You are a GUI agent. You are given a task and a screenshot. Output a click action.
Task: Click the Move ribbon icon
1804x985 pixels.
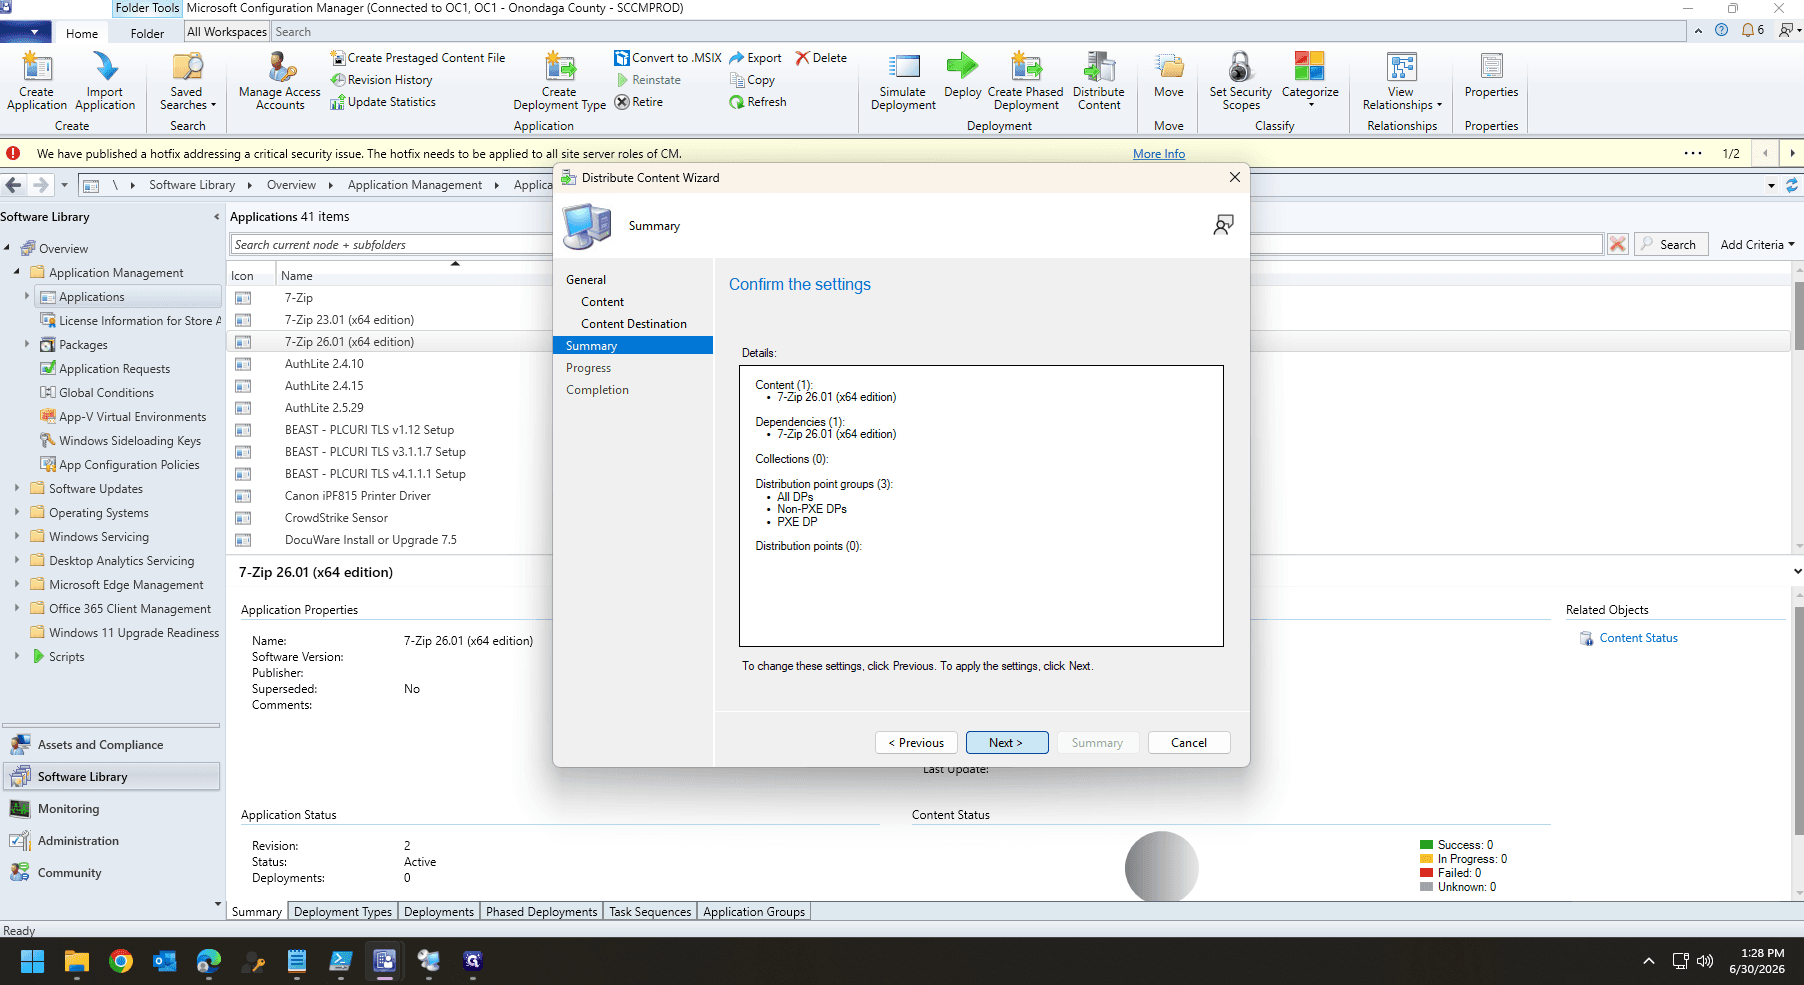[1169, 75]
